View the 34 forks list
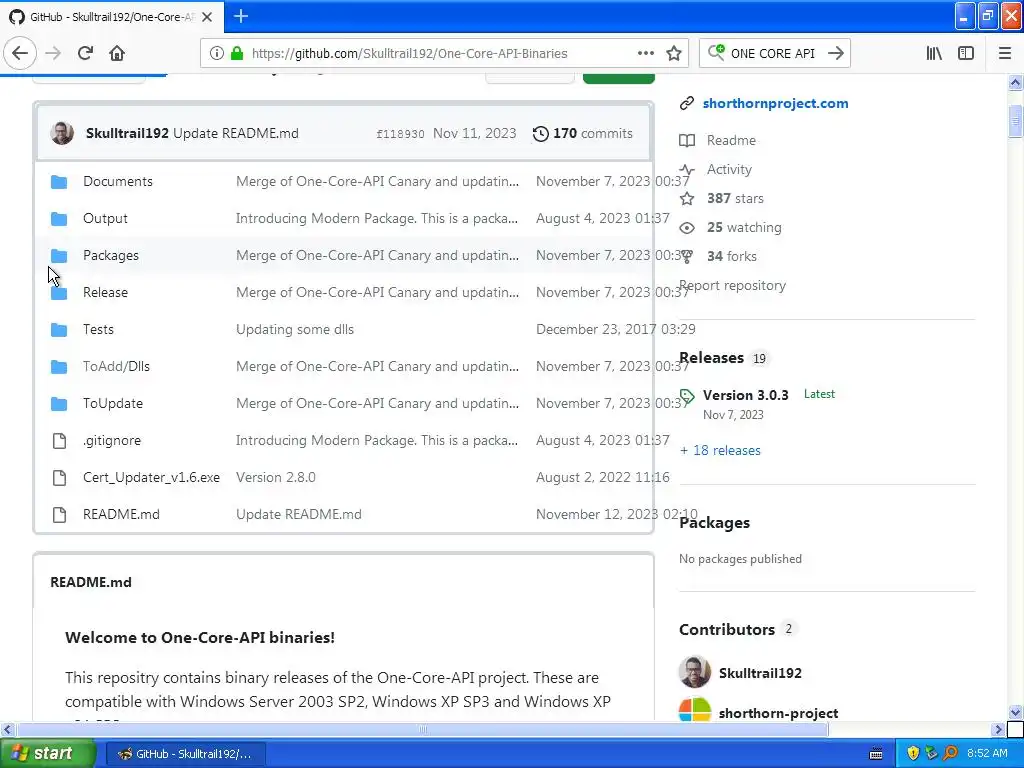Screen dimensions: 1024x768 [731, 256]
